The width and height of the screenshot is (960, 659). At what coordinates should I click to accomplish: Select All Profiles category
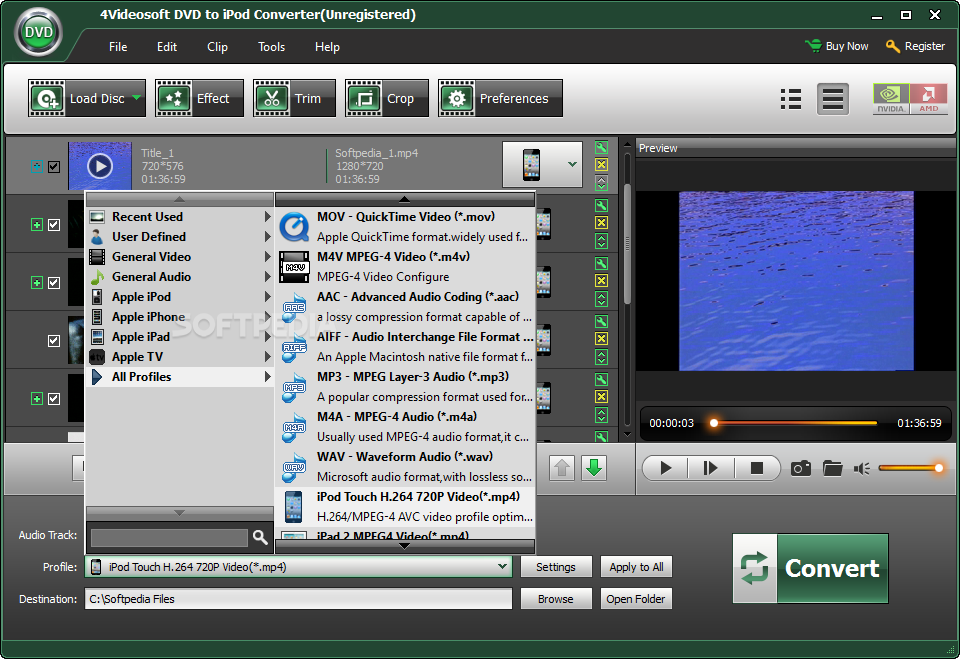point(179,377)
